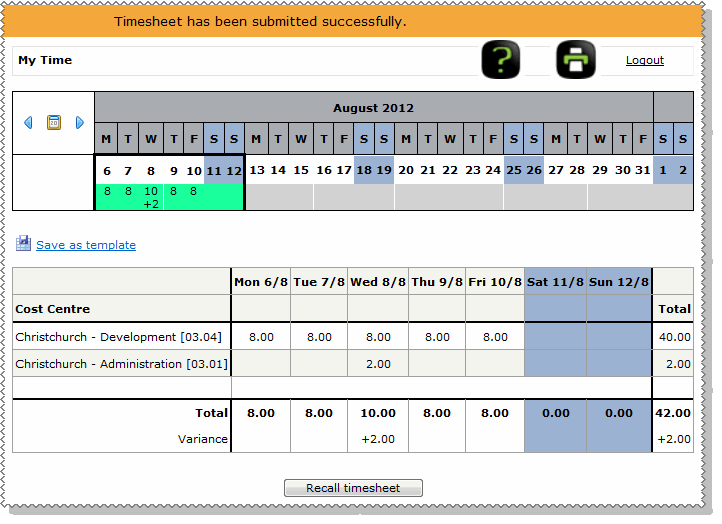The width and height of the screenshot is (722, 524).
Task: Click the 'Timesheet has been submitted successfully' banner
Action: tap(353, 21)
